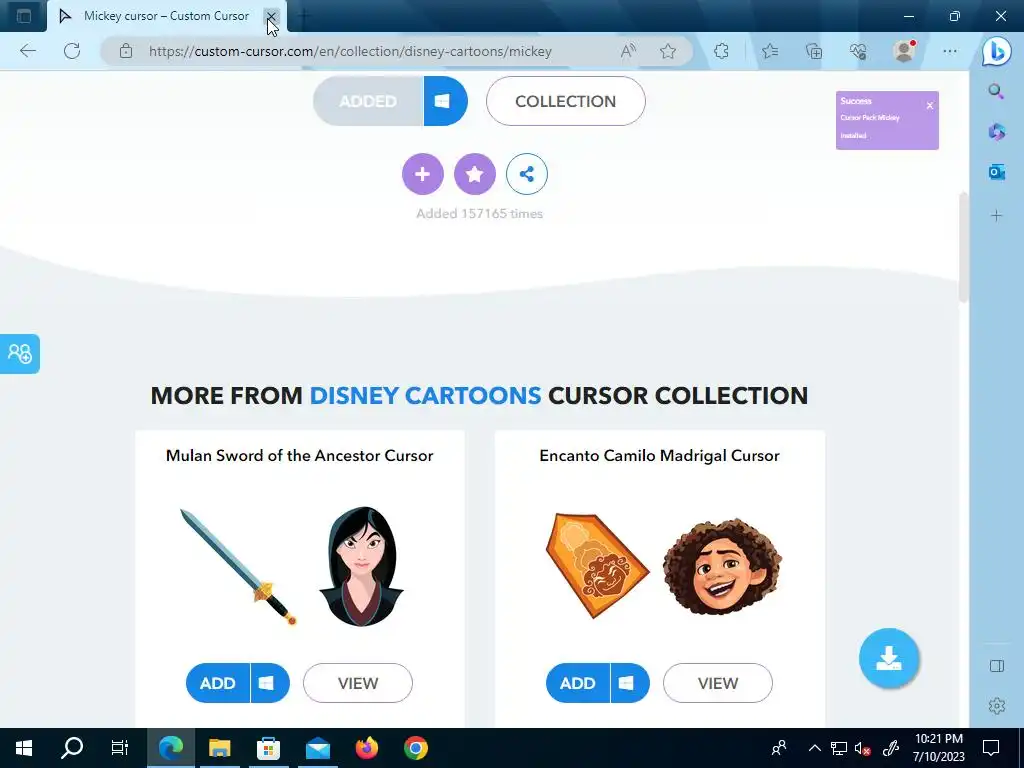The height and width of the screenshot is (768, 1024).
Task: Click the Camilo face image
Action: [722, 566]
